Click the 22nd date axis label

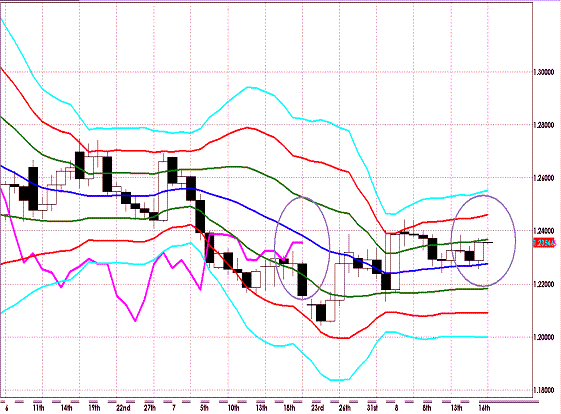click(123, 408)
